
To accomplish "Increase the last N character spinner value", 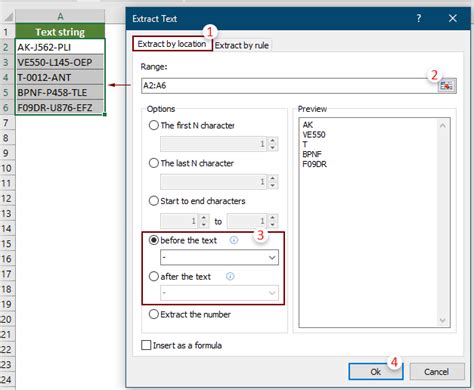I will [x=273, y=178].
